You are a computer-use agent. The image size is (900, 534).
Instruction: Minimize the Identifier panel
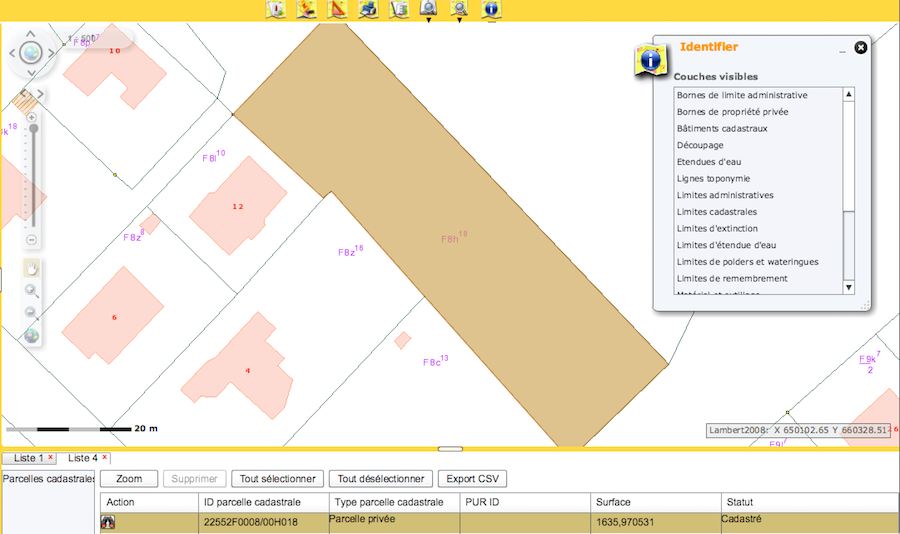(842, 51)
